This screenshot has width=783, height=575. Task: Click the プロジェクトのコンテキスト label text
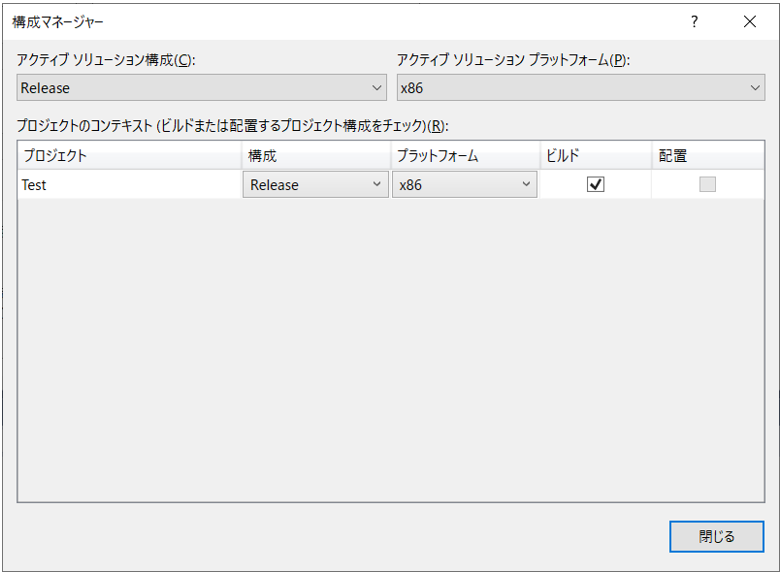(233, 126)
